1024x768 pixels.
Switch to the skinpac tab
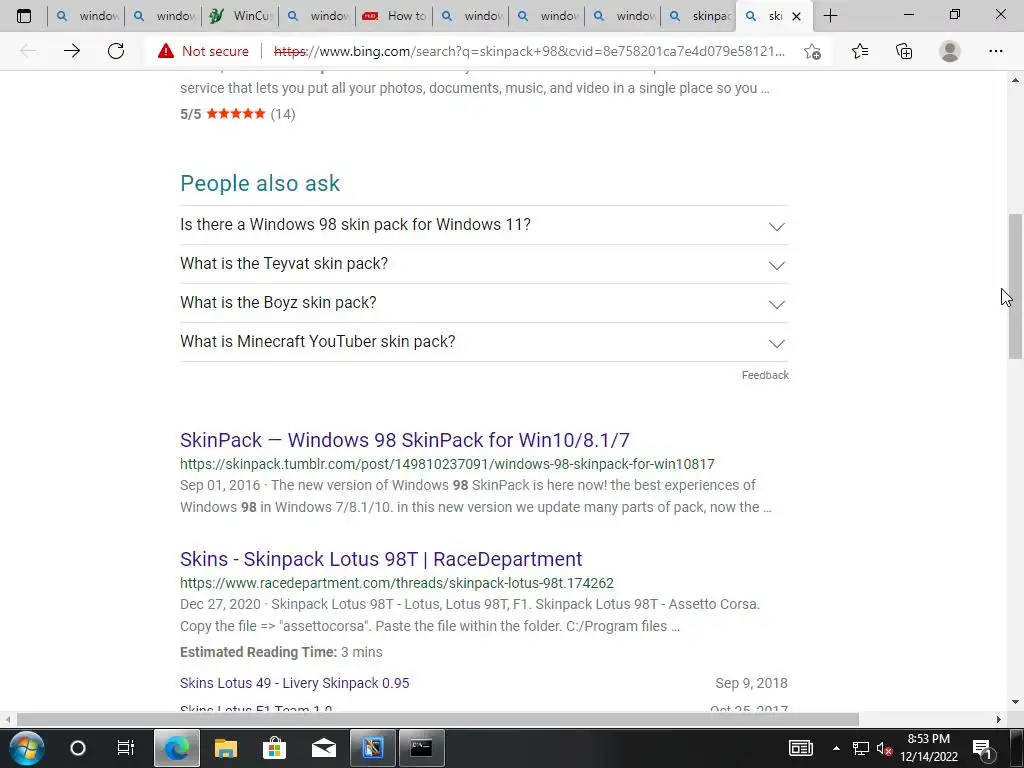[699, 16]
